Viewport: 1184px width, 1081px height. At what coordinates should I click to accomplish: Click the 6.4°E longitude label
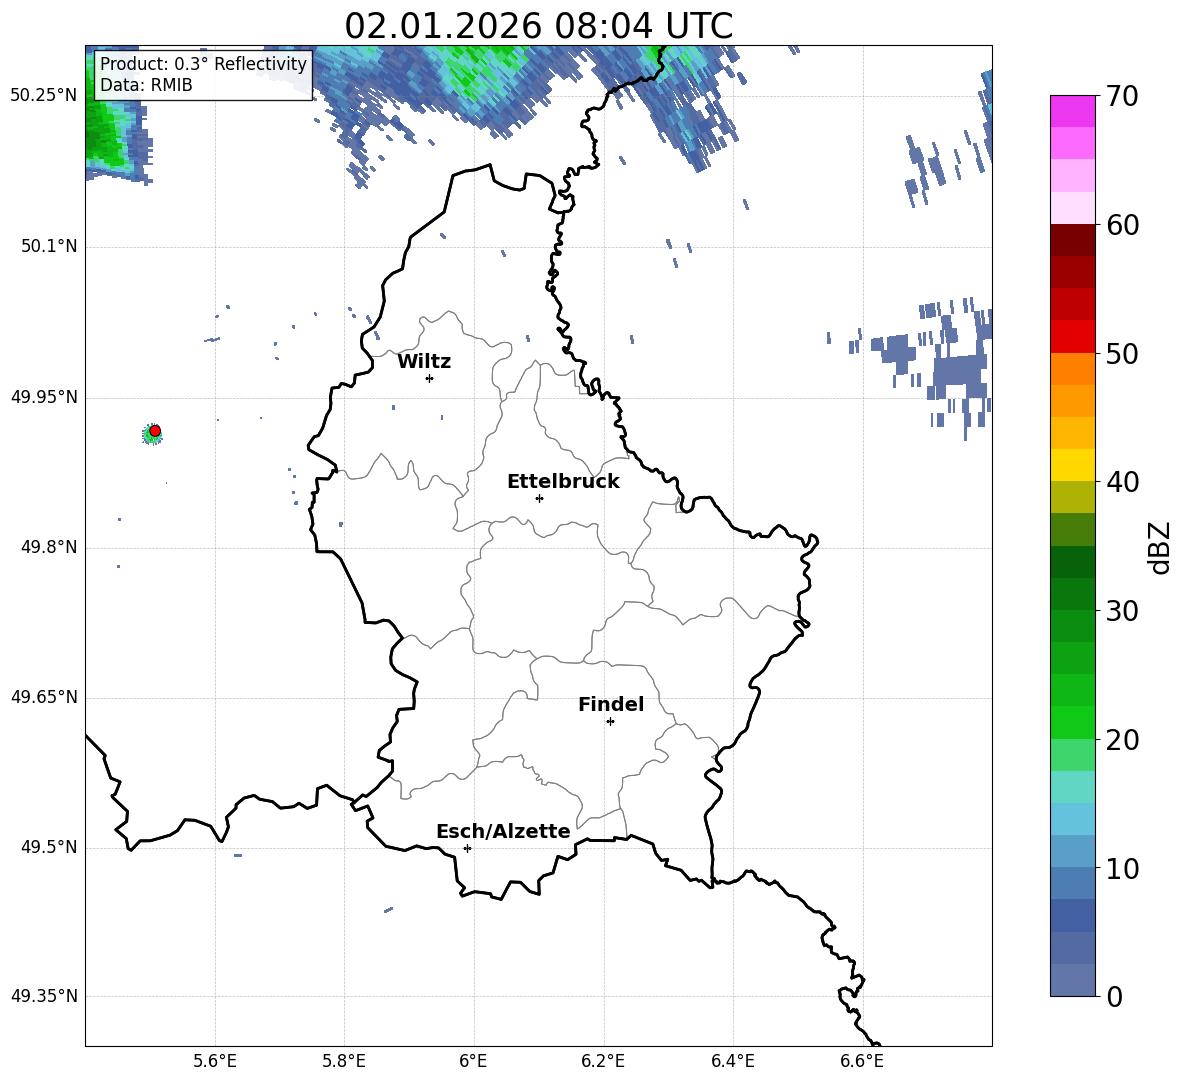pos(732,1061)
